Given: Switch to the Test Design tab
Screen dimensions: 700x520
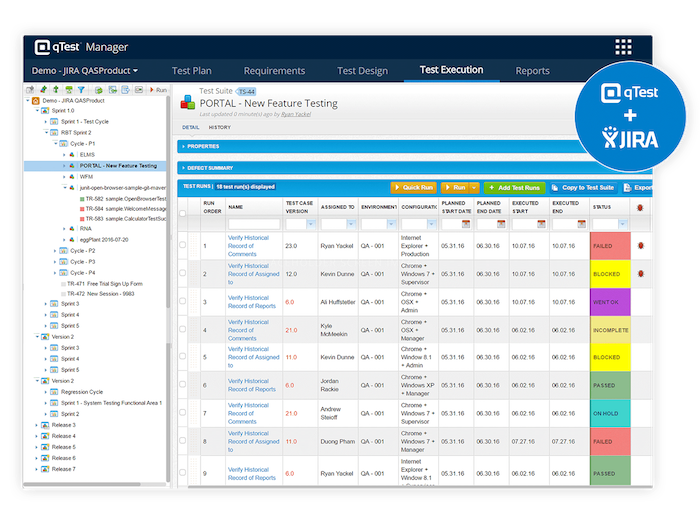Looking at the screenshot, I should coord(362,71).
